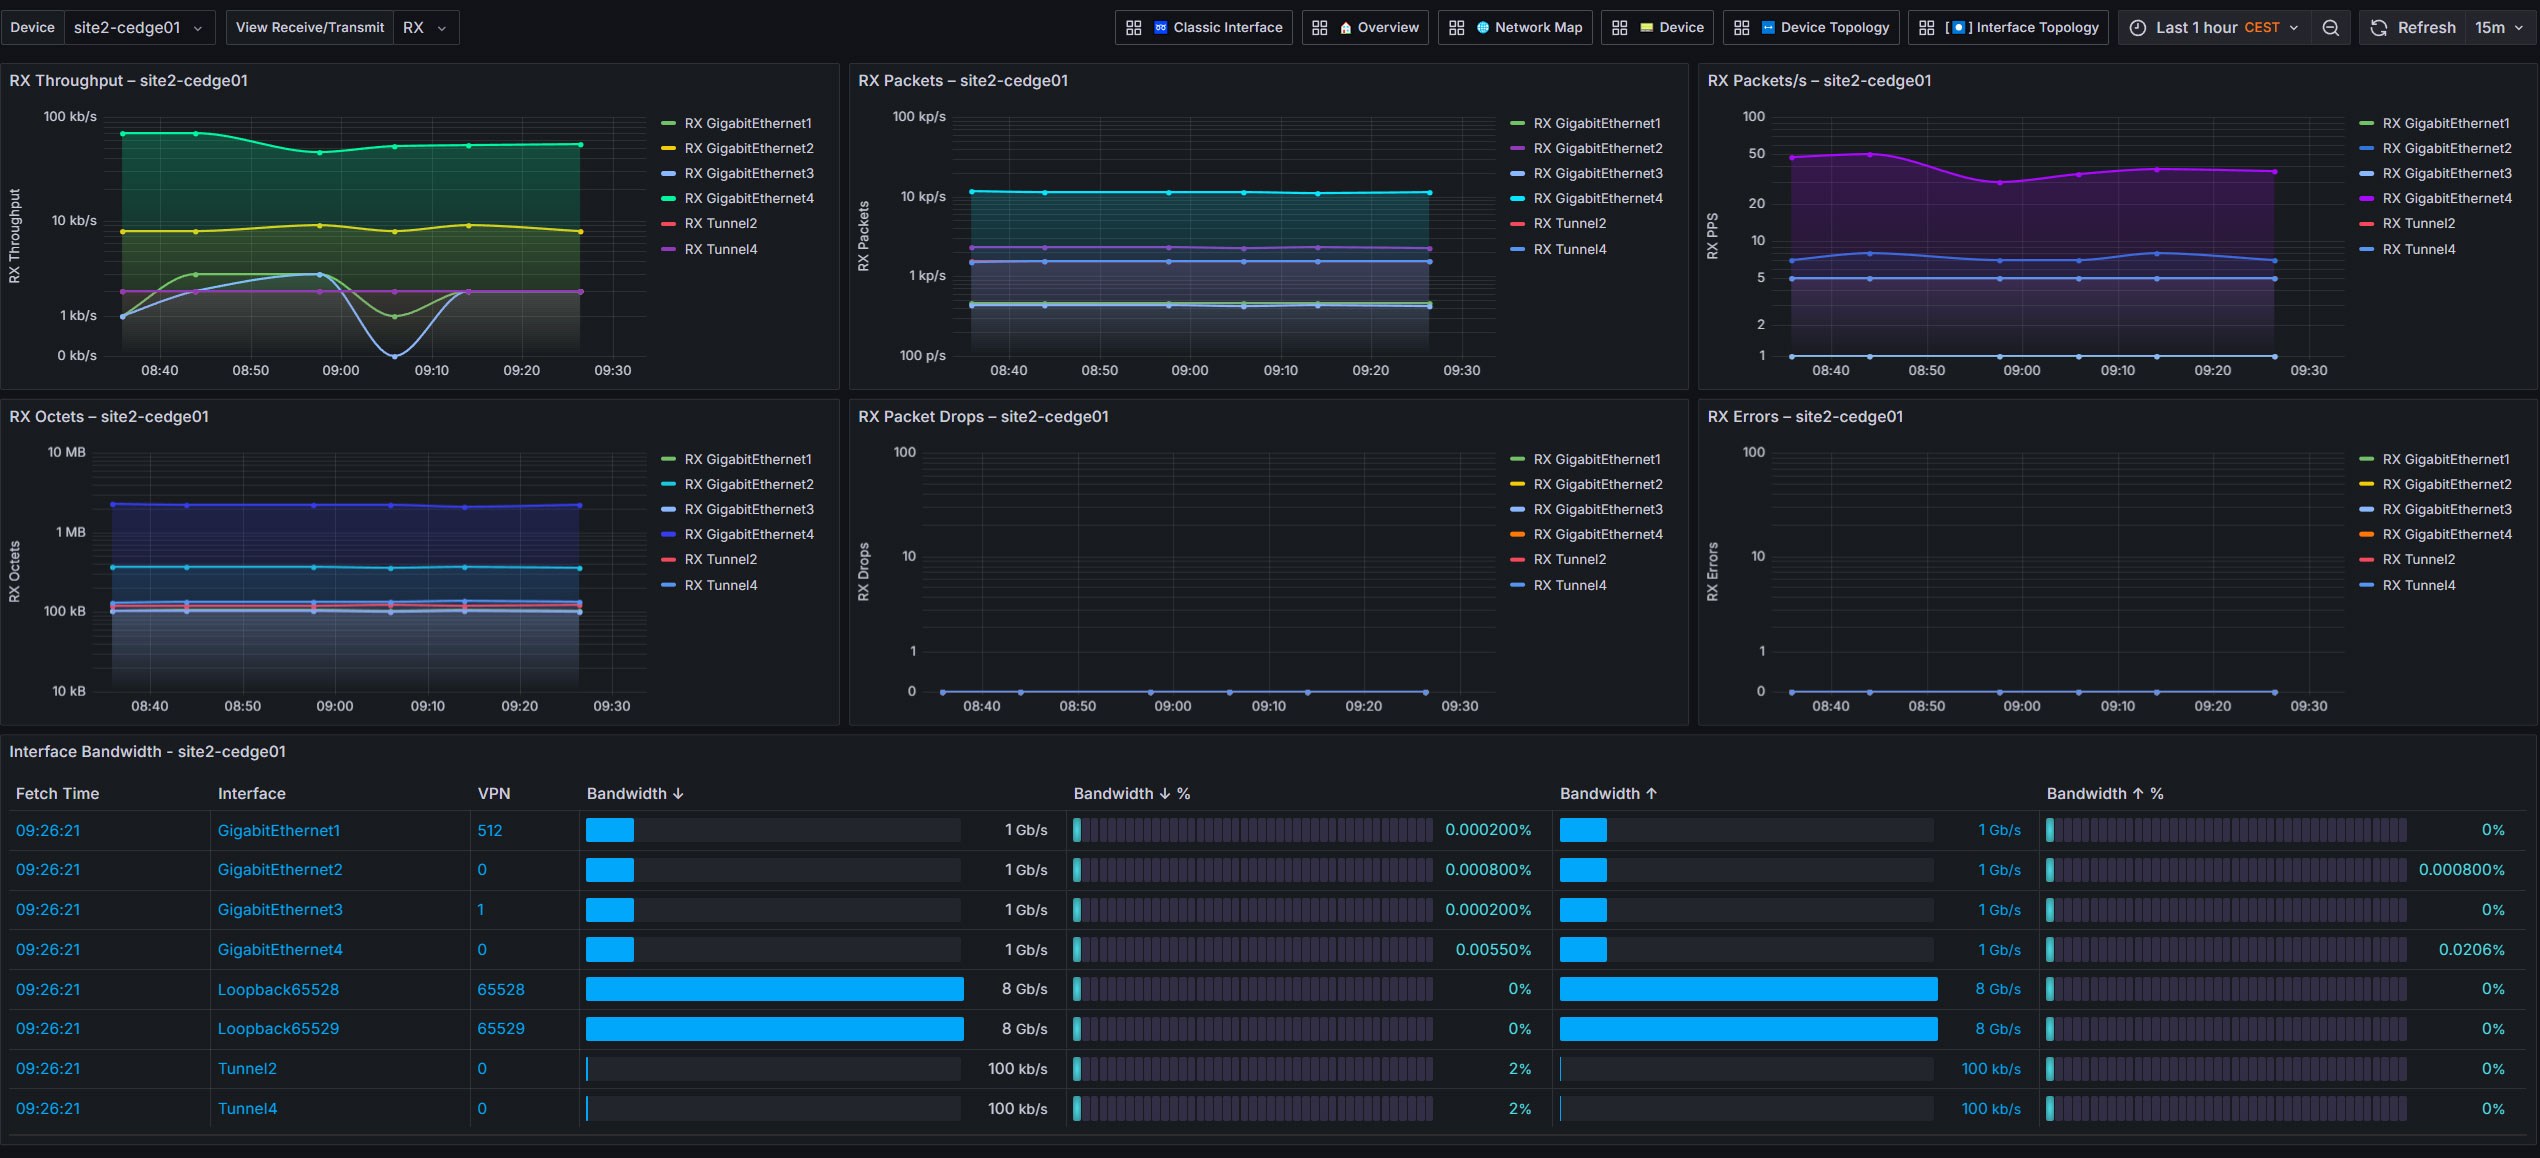Expand the Device site2-cedge01 dropdown
The width and height of the screenshot is (2540, 1158).
click(138, 28)
